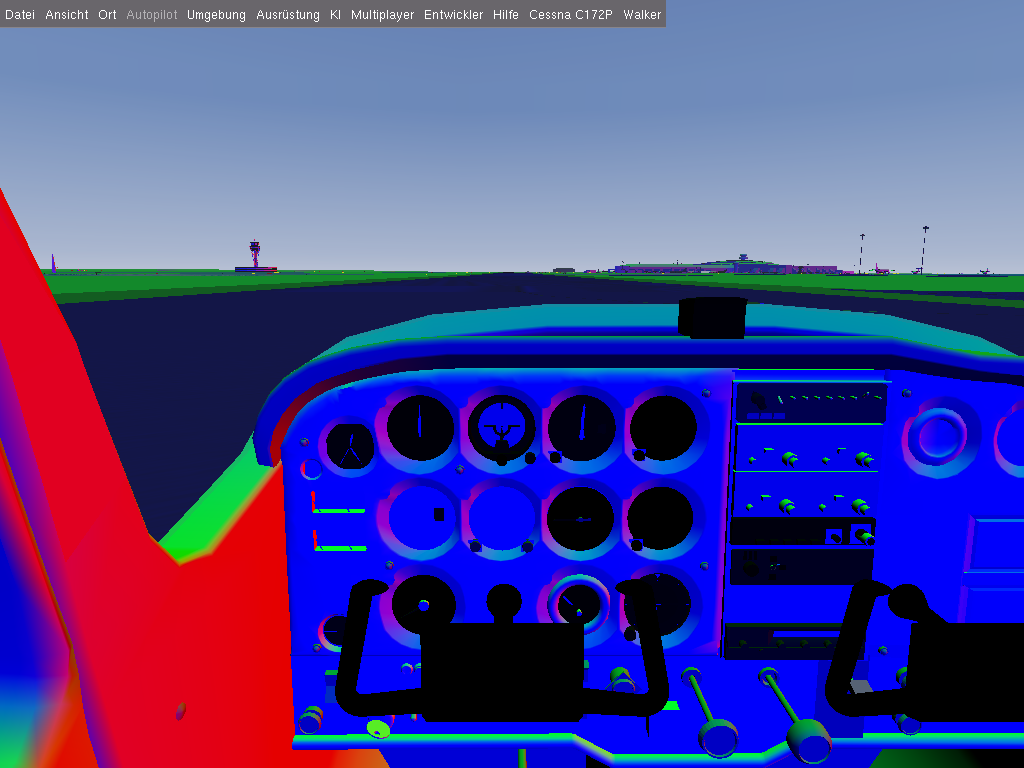Click the COMM1 radio frequency knob

pos(789,459)
